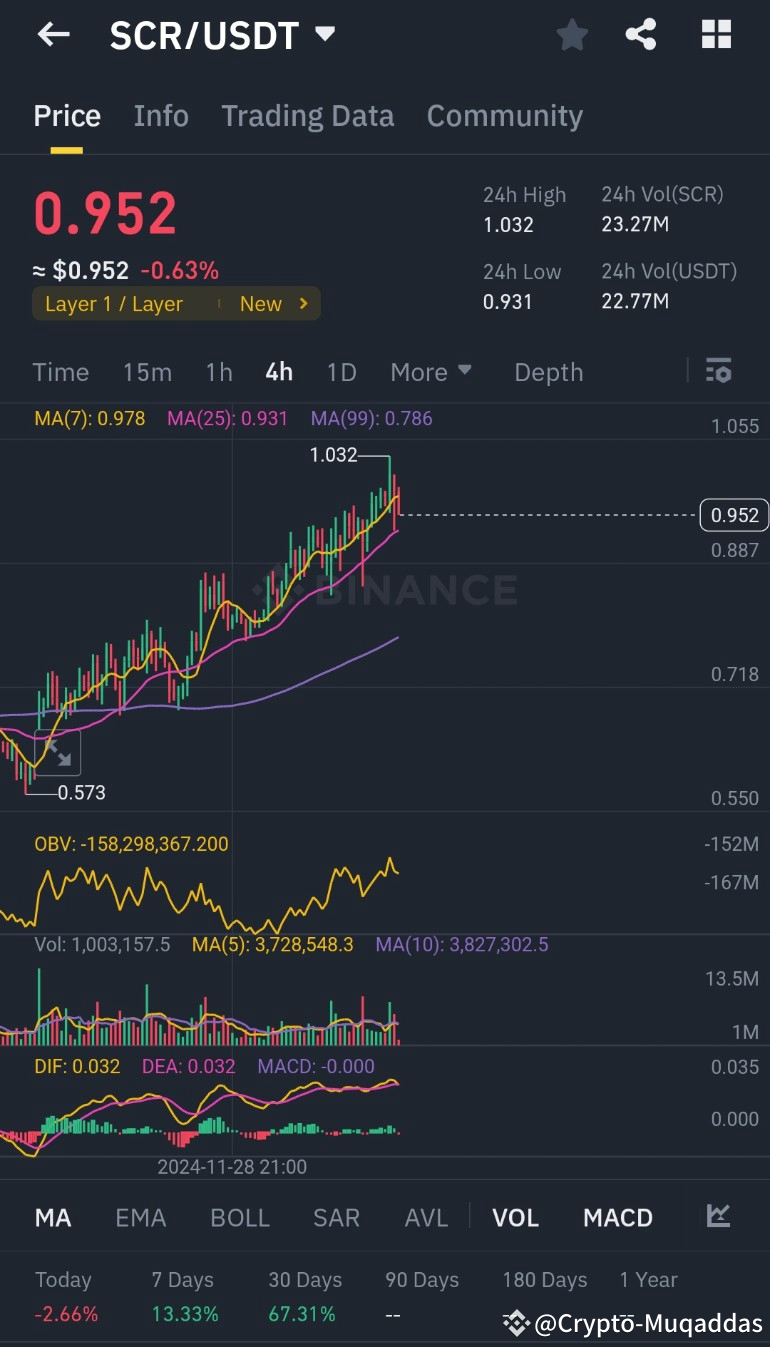Open the Community tab
Screen dimensions: 770x1347
(x=504, y=115)
